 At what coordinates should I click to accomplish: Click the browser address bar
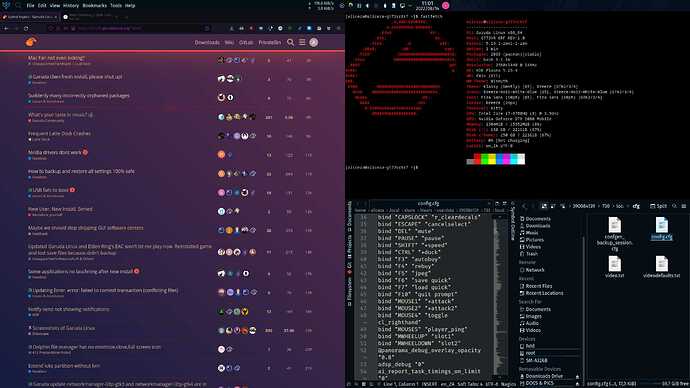coord(128,28)
